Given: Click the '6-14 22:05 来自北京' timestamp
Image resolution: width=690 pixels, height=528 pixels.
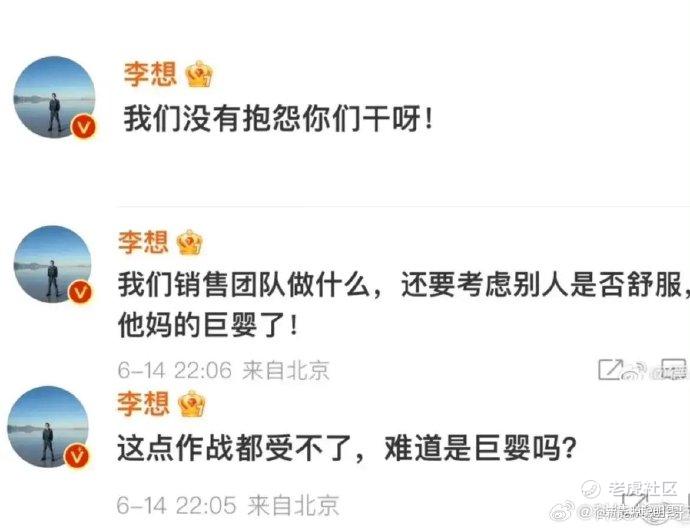Looking at the screenshot, I should coord(228,505).
